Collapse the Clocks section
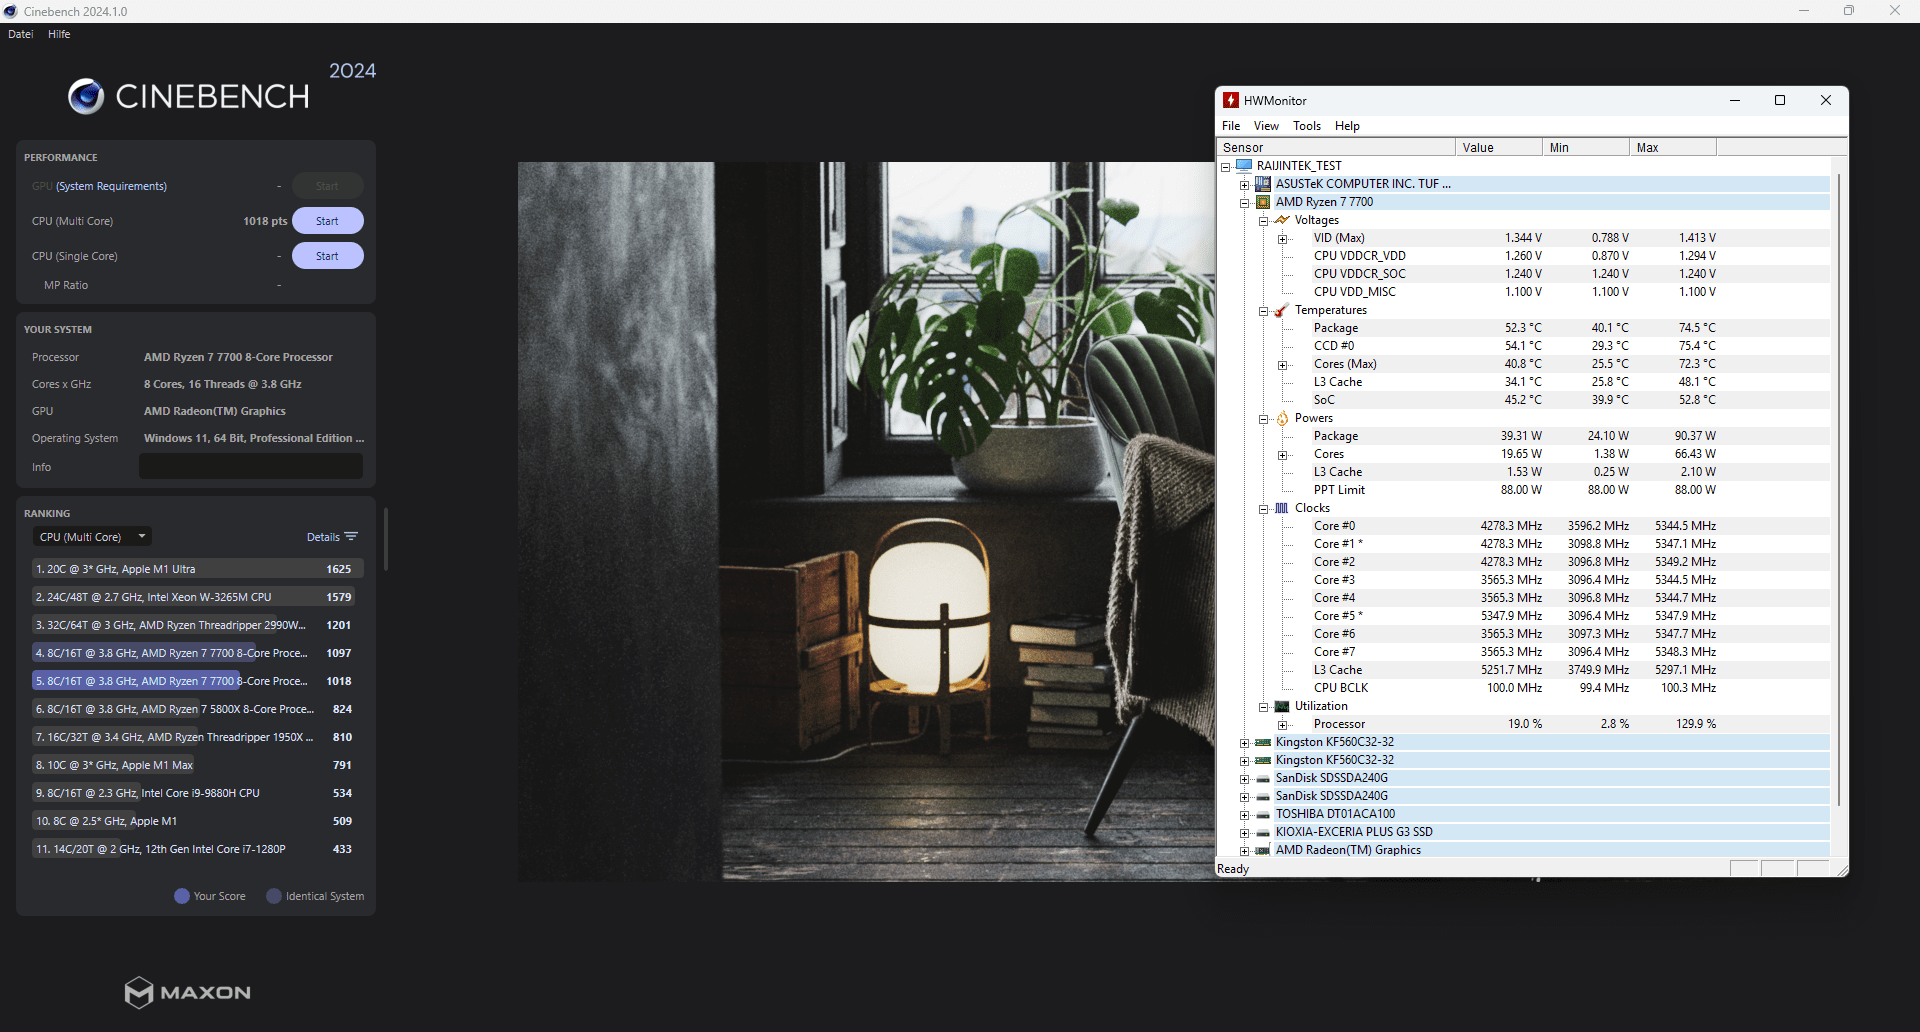1920x1032 pixels. click(1263, 509)
